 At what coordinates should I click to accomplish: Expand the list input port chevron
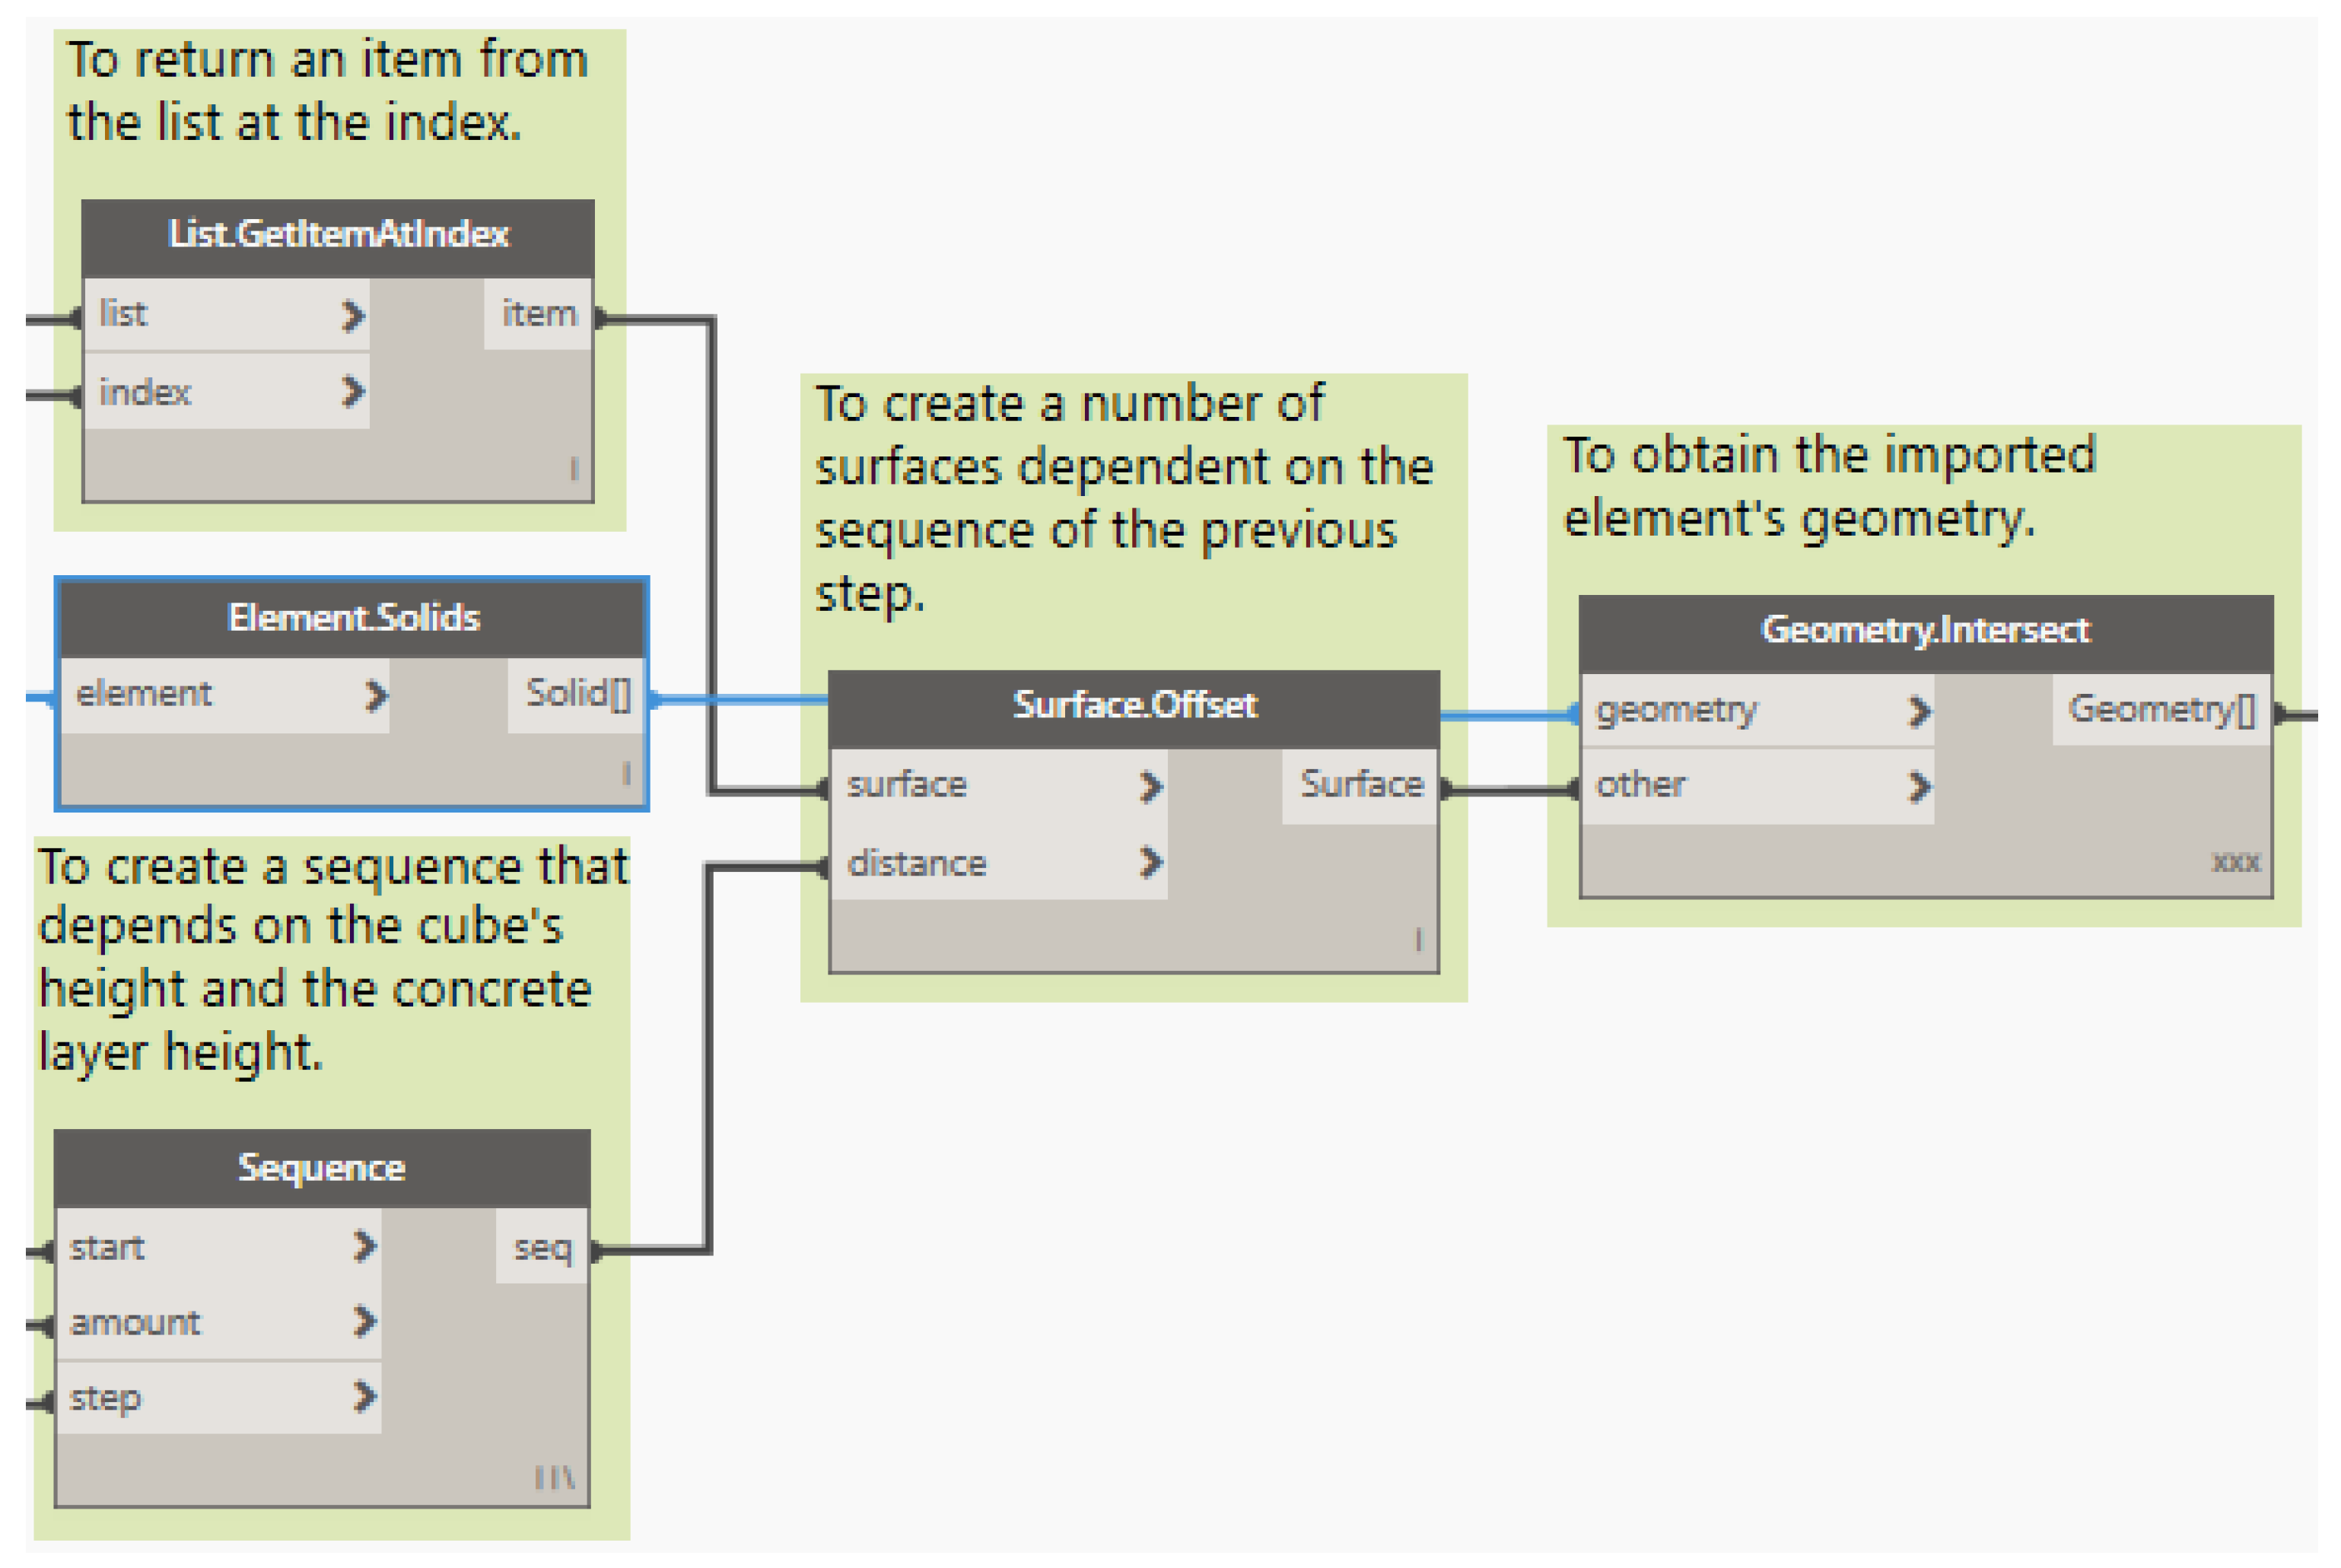pyautogui.click(x=352, y=316)
